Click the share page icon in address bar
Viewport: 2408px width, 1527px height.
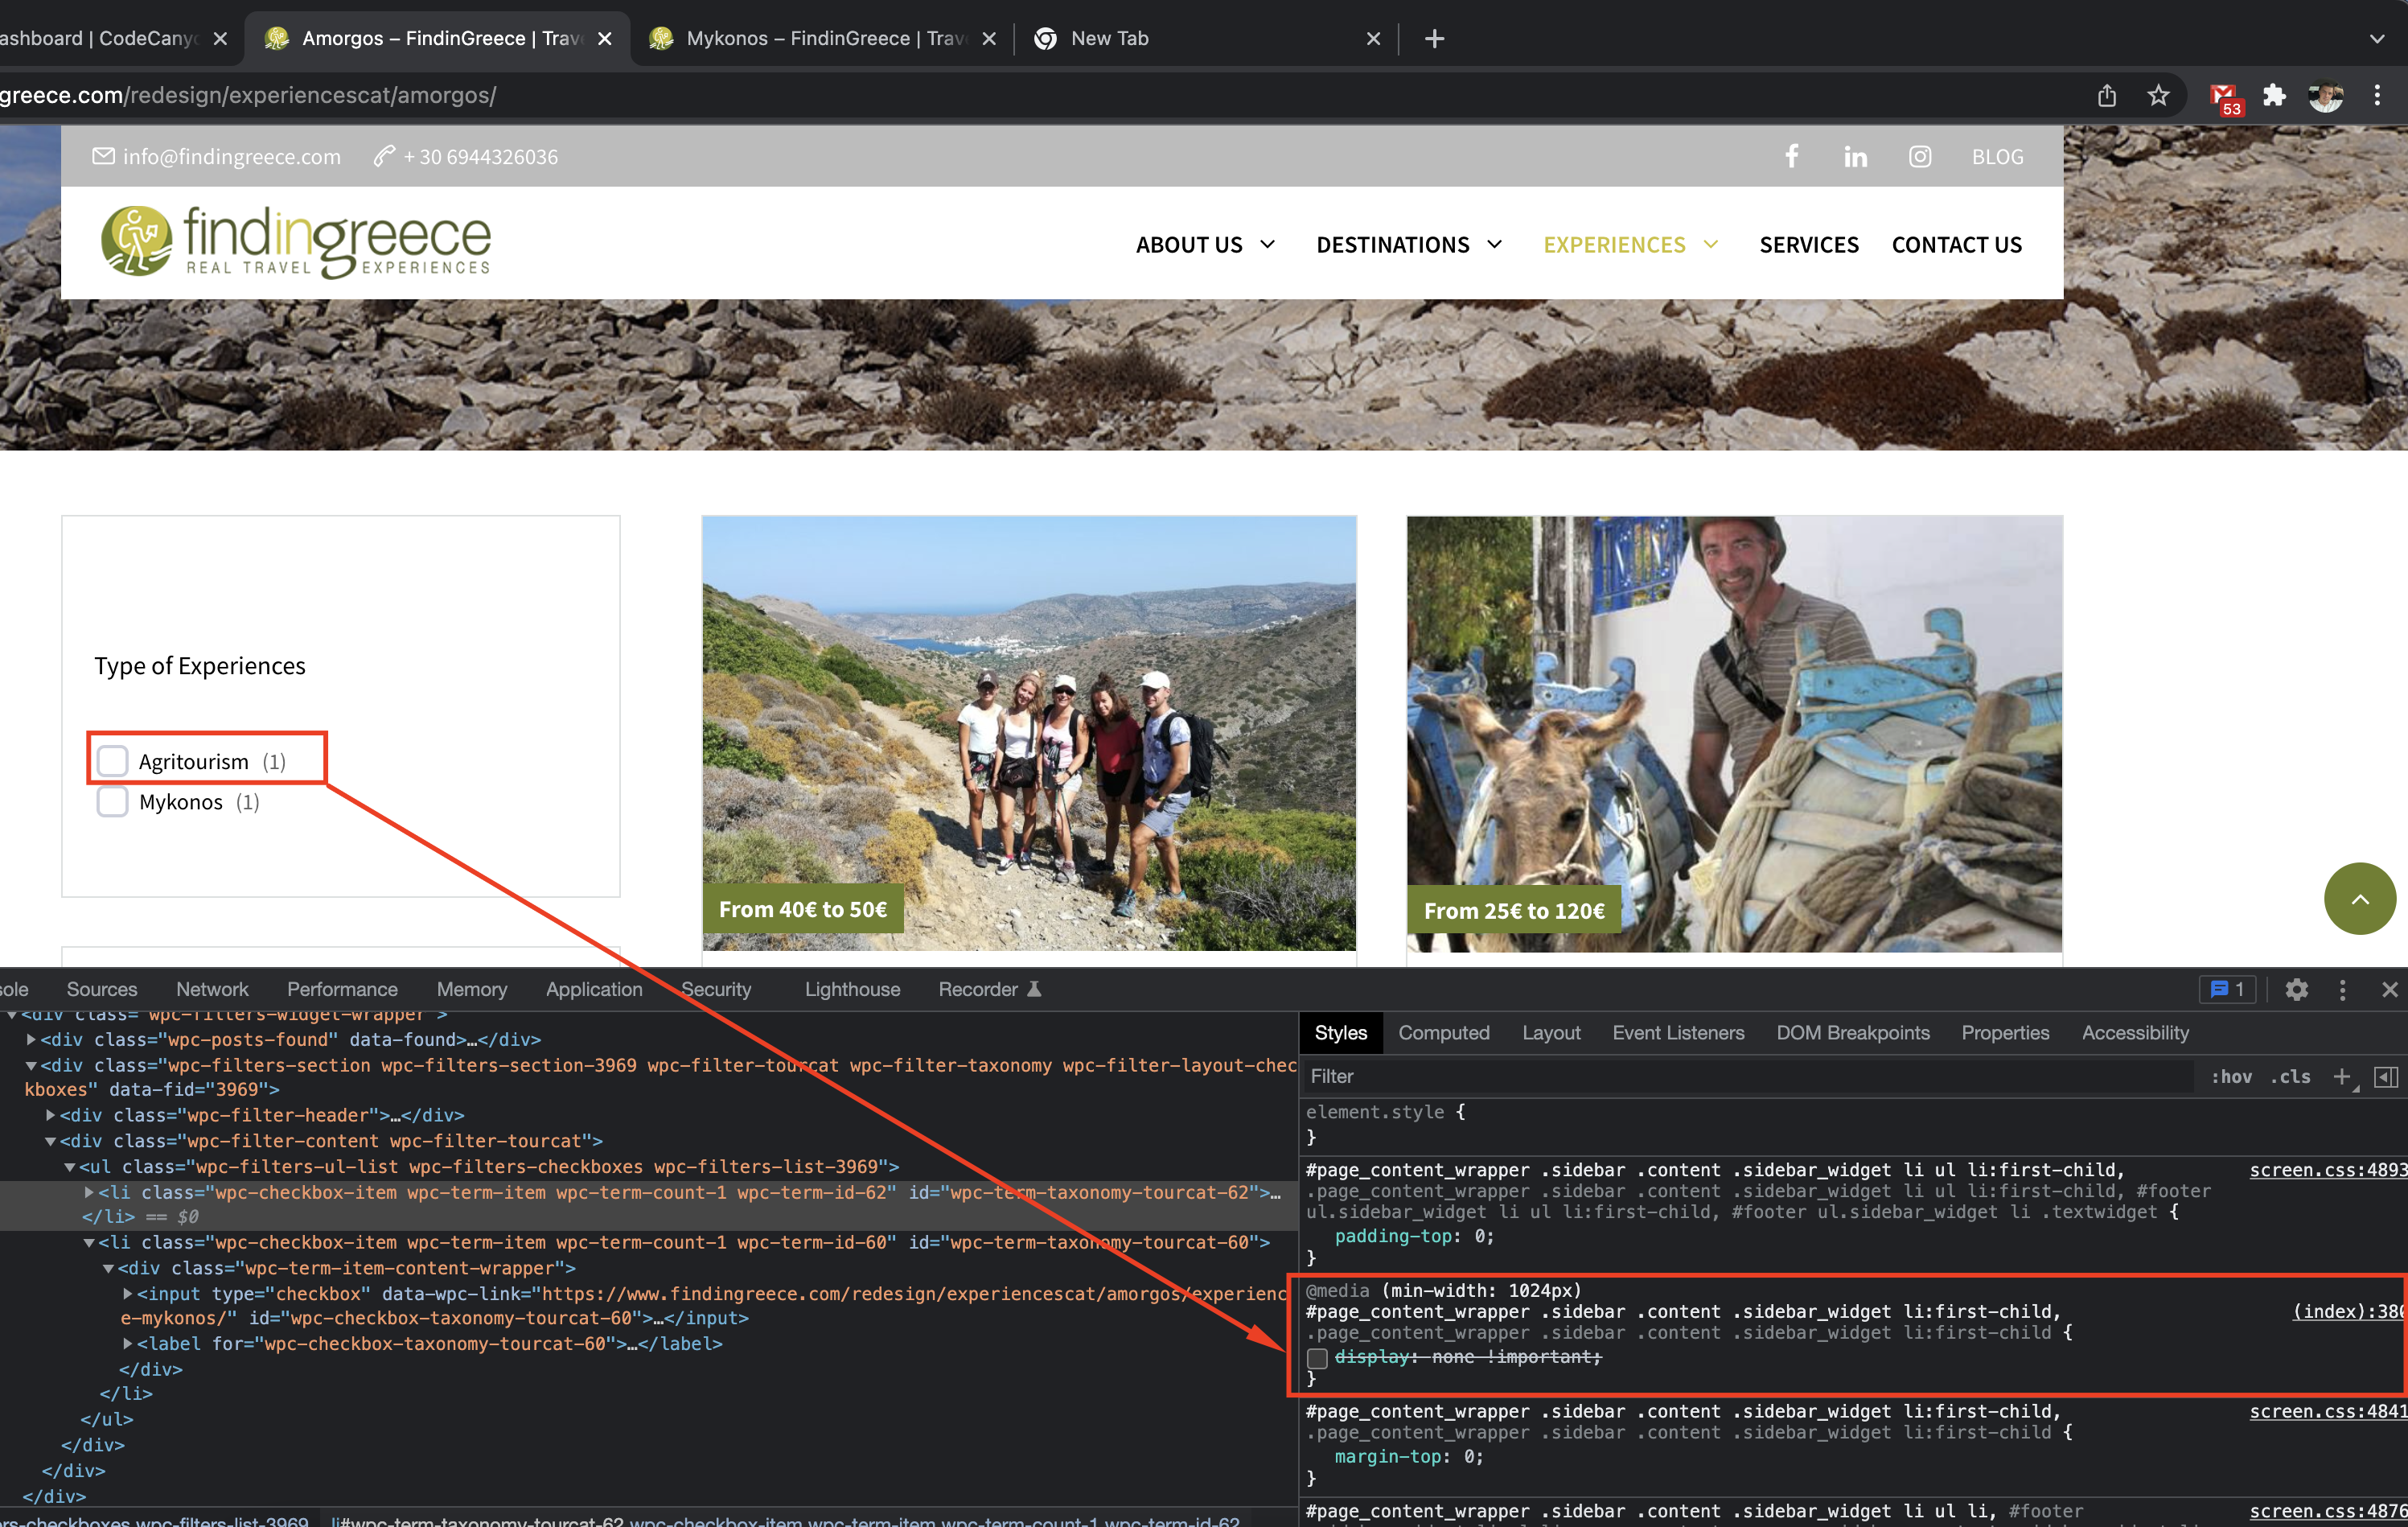click(2106, 96)
